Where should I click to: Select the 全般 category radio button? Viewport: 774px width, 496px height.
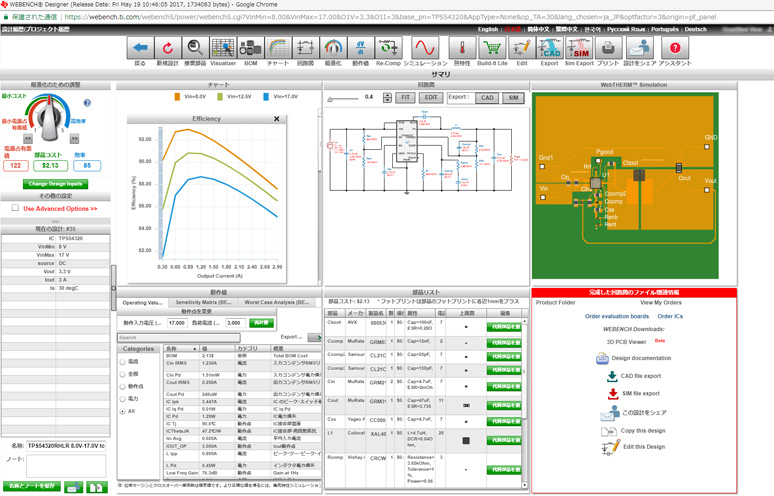click(122, 374)
